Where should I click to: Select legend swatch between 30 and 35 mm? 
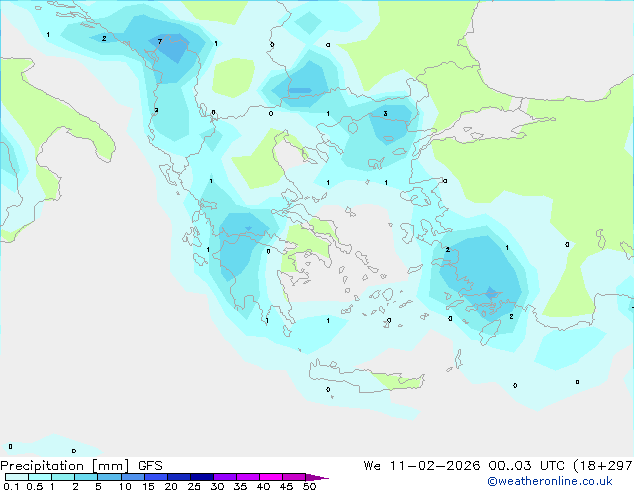tap(225, 477)
